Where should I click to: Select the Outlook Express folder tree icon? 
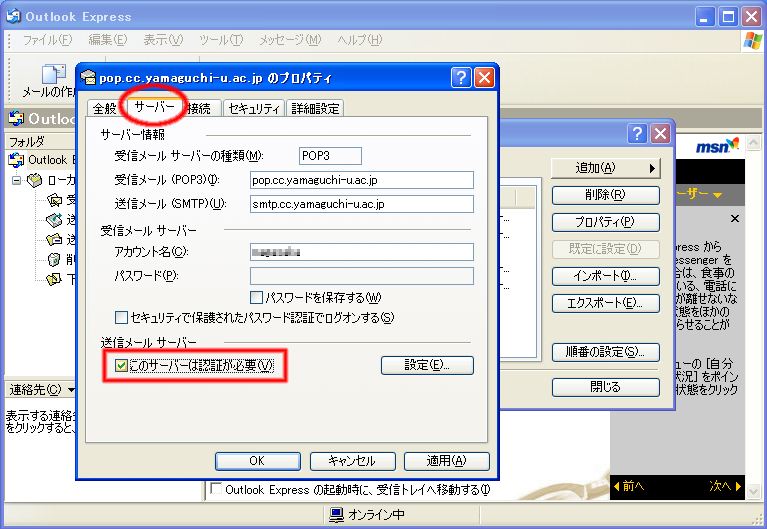tap(16, 160)
